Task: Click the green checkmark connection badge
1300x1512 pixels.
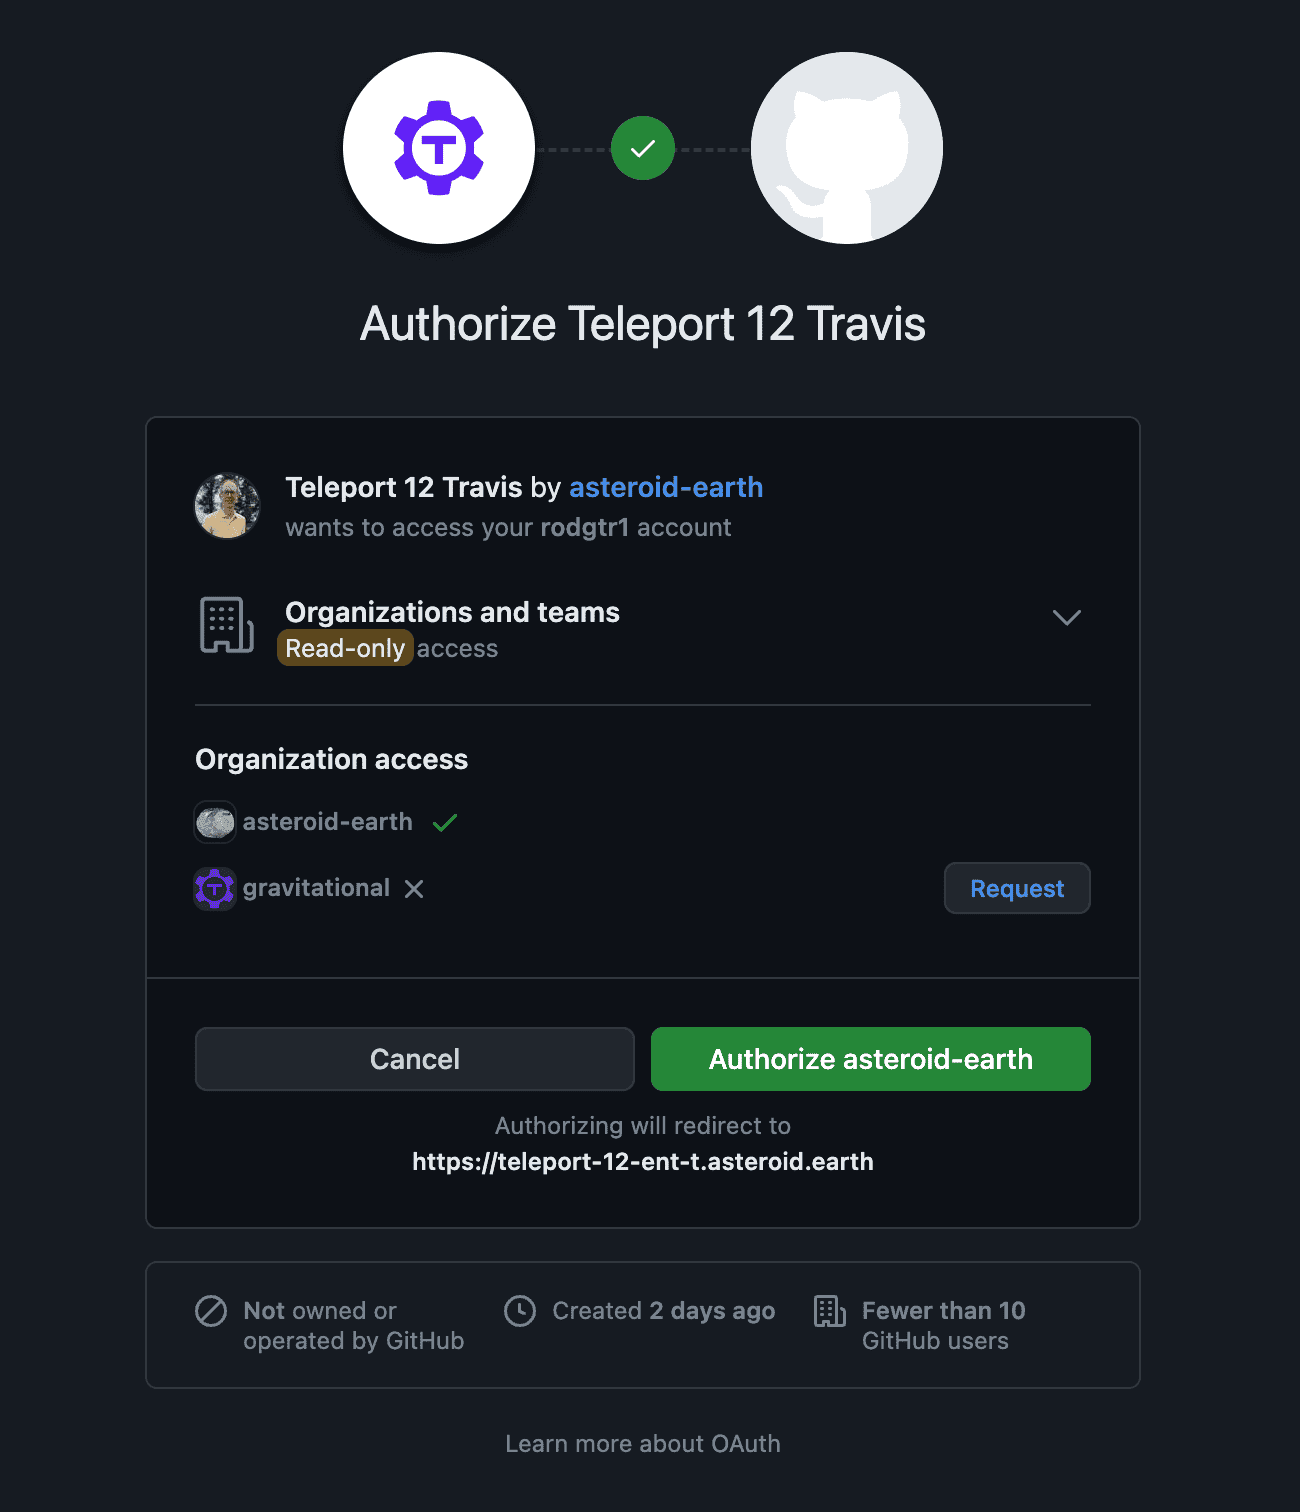Action: (x=643, y=148)
